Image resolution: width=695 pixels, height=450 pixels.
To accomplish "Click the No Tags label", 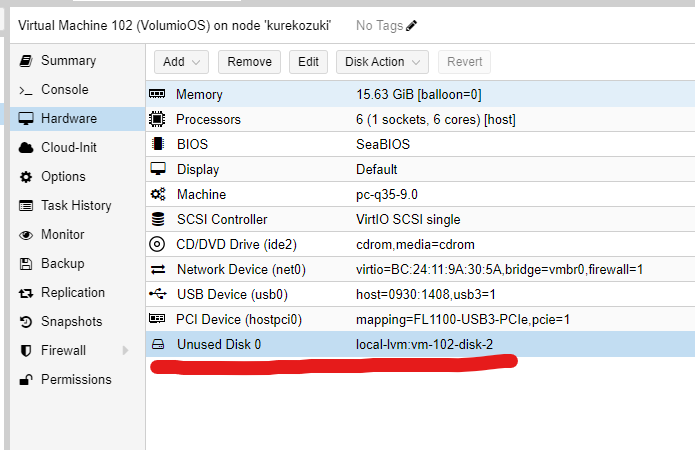I will click(x=379, y=26).
